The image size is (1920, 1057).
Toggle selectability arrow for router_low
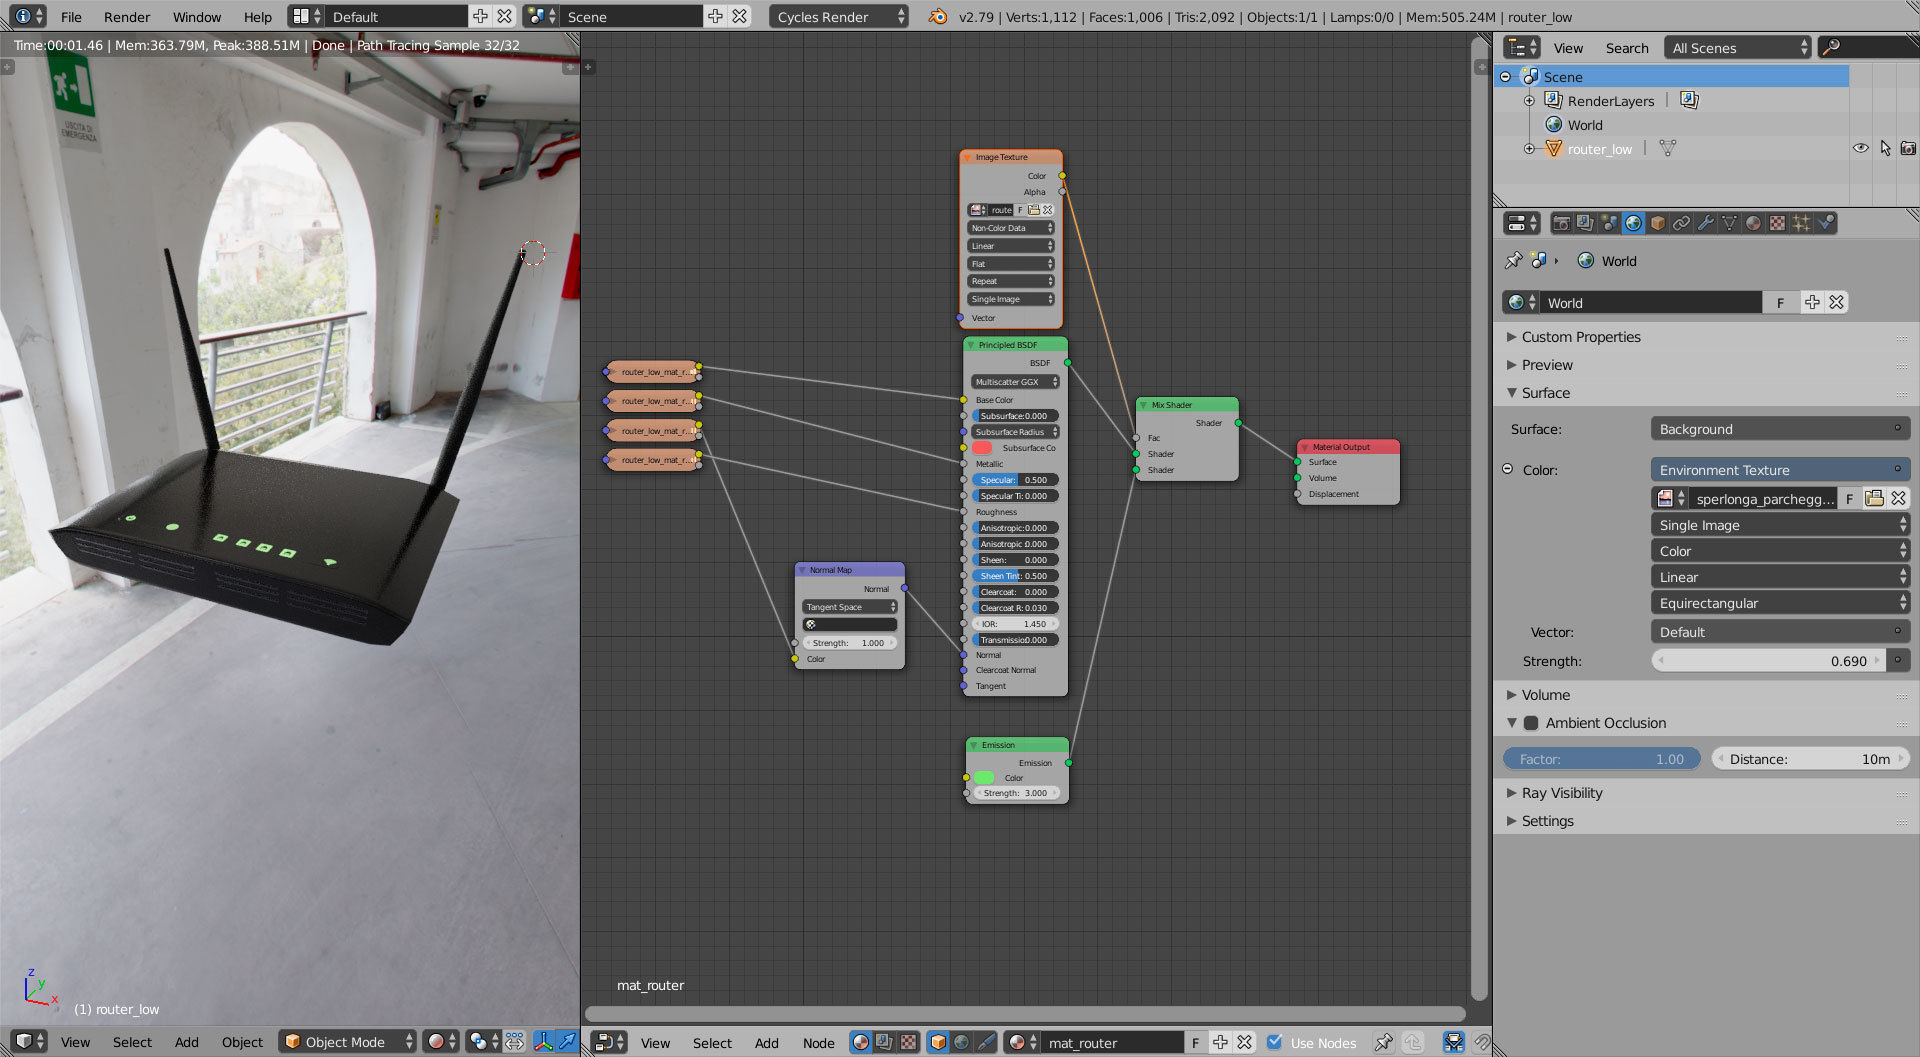click(x=1885, y=148)
